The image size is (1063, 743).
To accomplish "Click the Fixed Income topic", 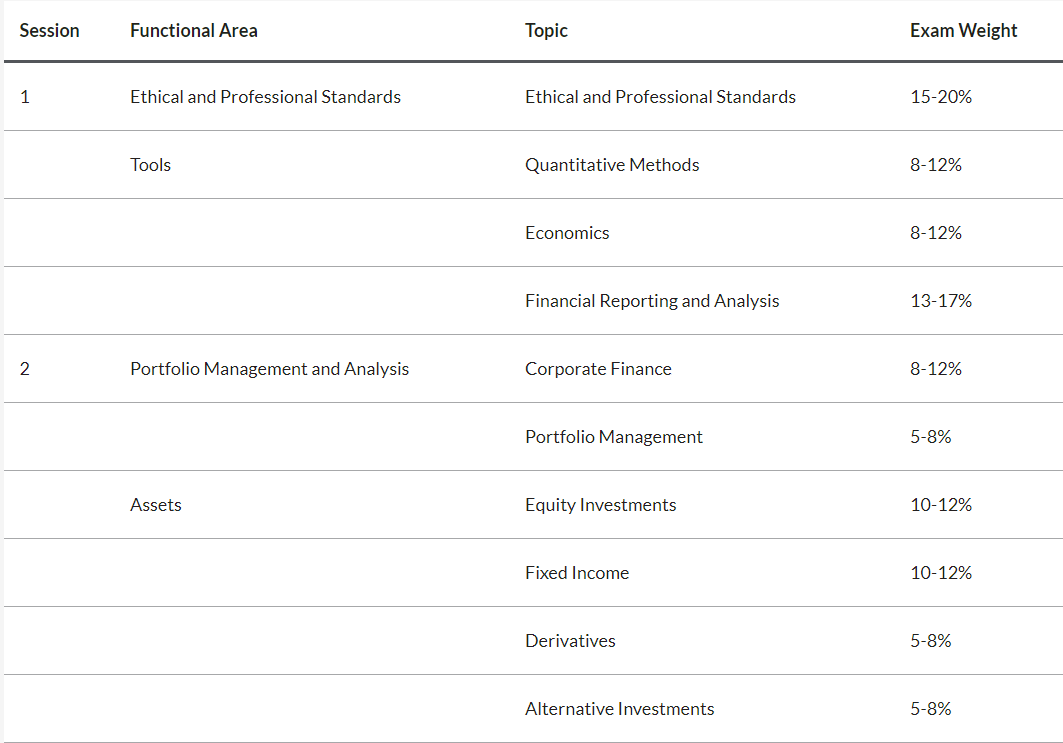I will (x=577, y=573).
